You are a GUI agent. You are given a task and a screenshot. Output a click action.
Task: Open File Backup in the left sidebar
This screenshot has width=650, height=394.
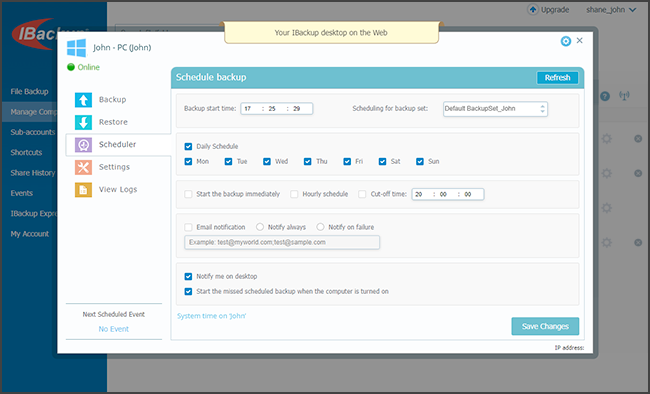pyautogui.click(x=29, y=91)
